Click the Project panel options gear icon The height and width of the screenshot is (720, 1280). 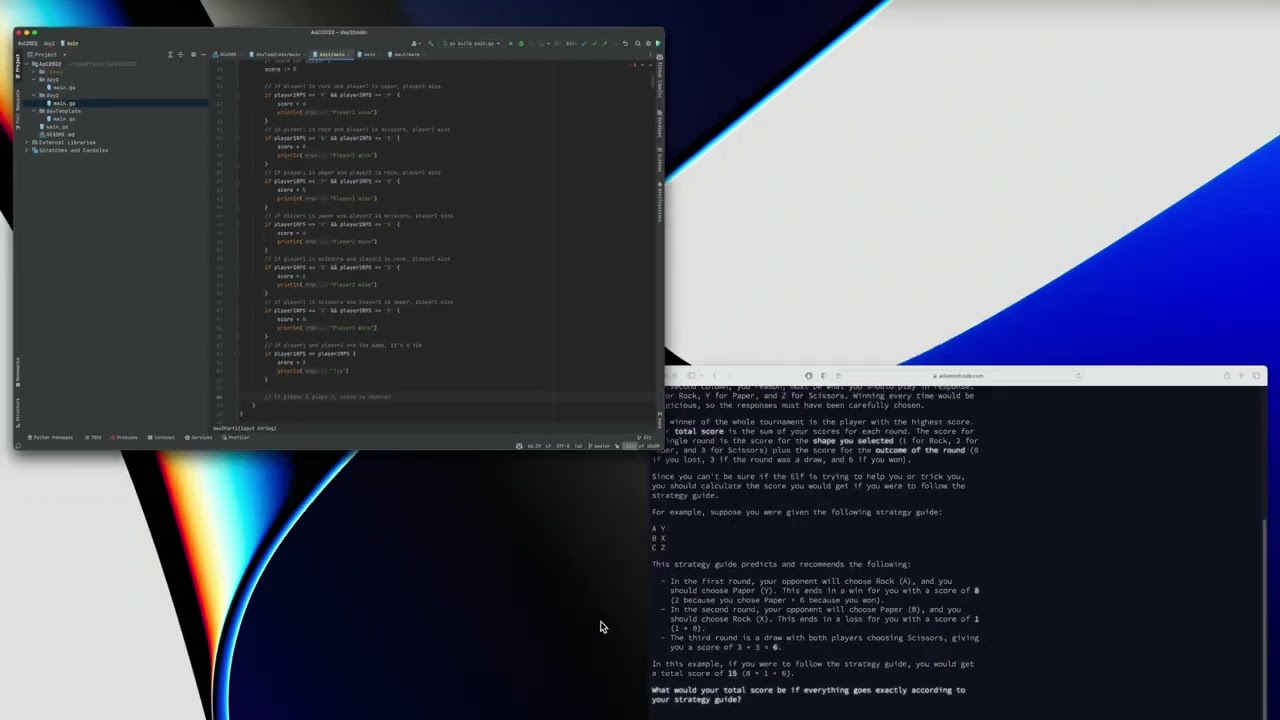(193, 55)
